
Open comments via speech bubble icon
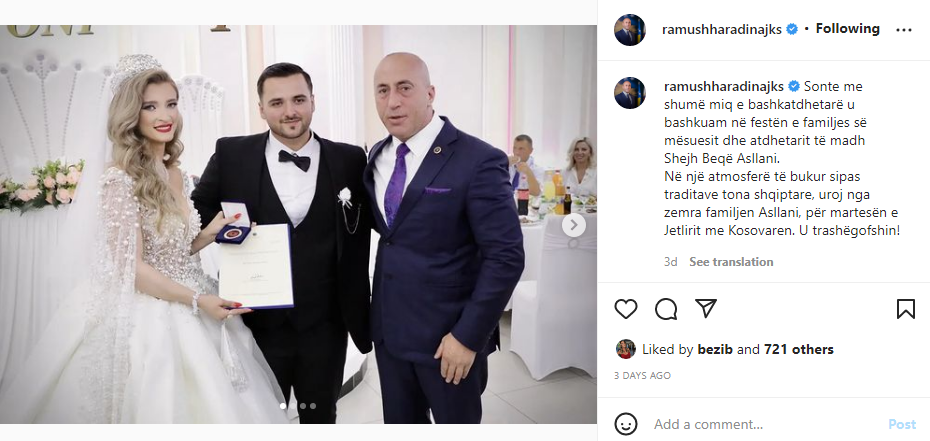(666, 309)
